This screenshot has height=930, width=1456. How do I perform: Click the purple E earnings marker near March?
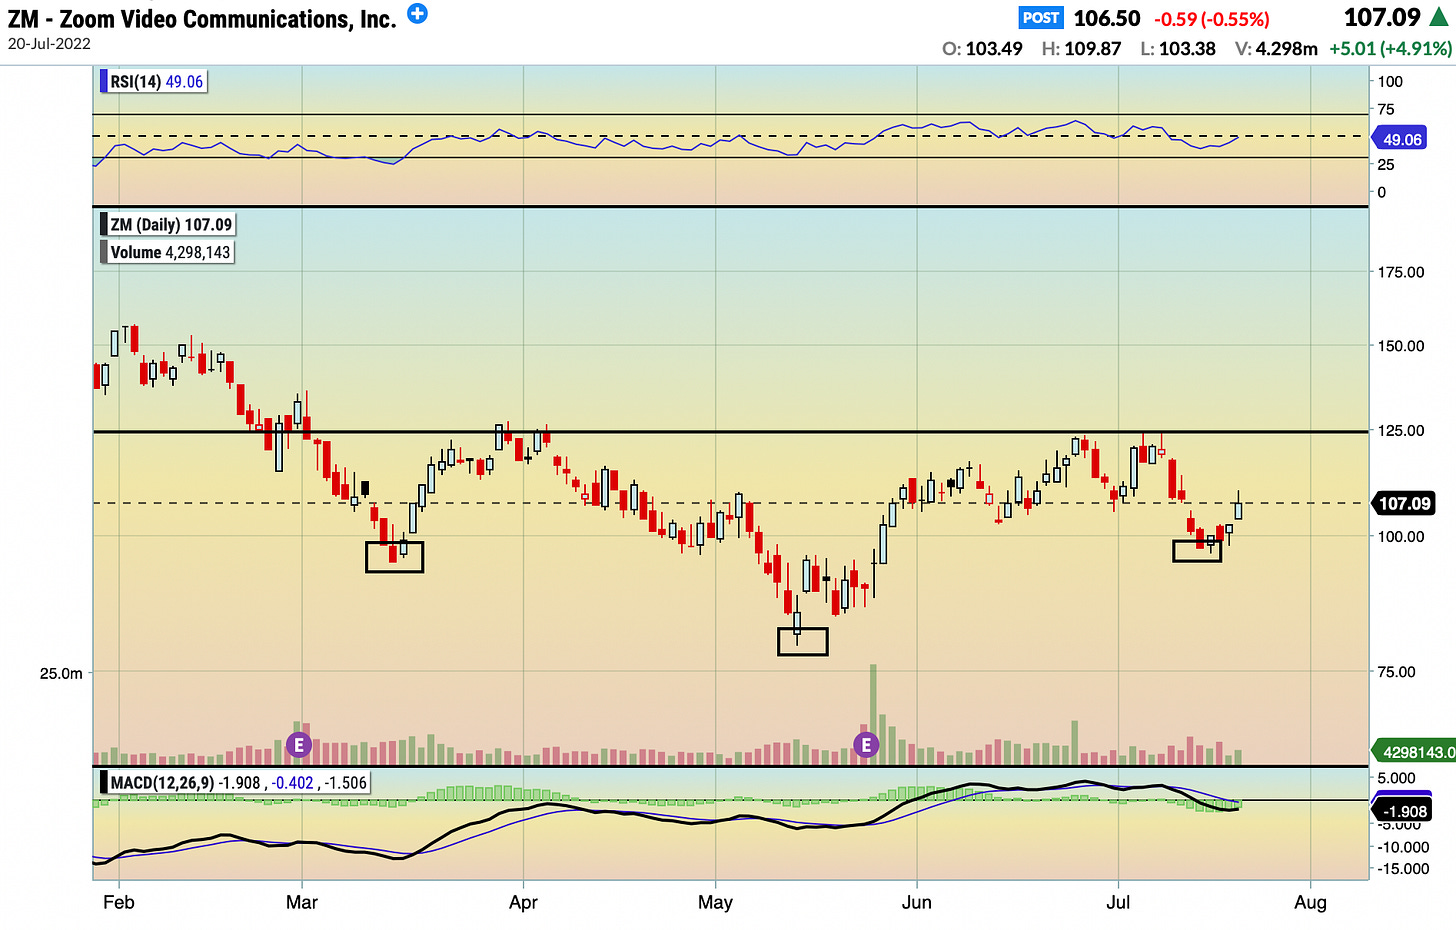coord(298,745)
